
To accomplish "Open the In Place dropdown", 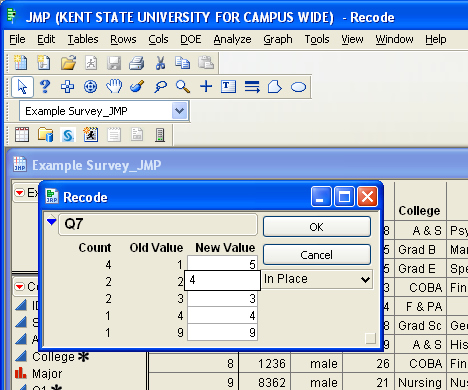I will [x=317, y=279].
